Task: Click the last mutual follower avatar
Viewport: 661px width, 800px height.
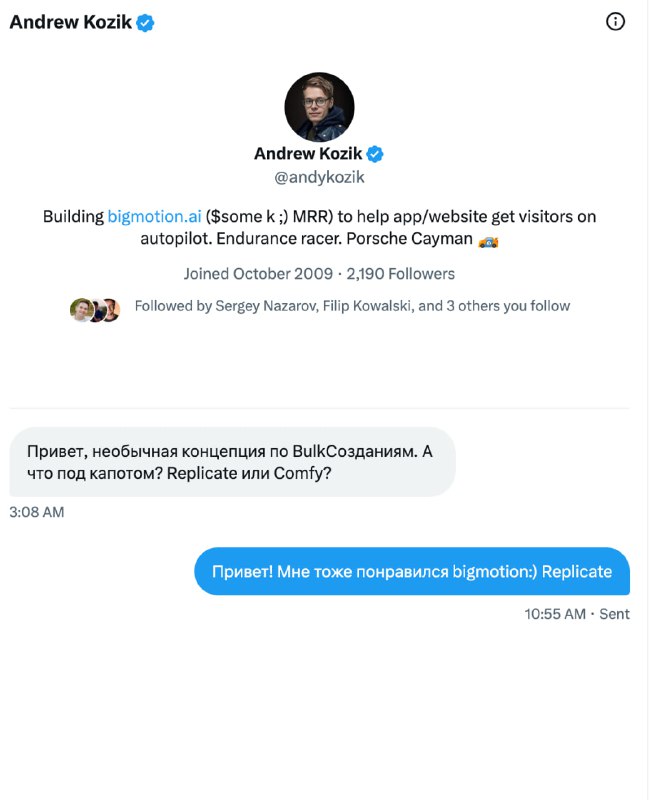Action: 110,310
